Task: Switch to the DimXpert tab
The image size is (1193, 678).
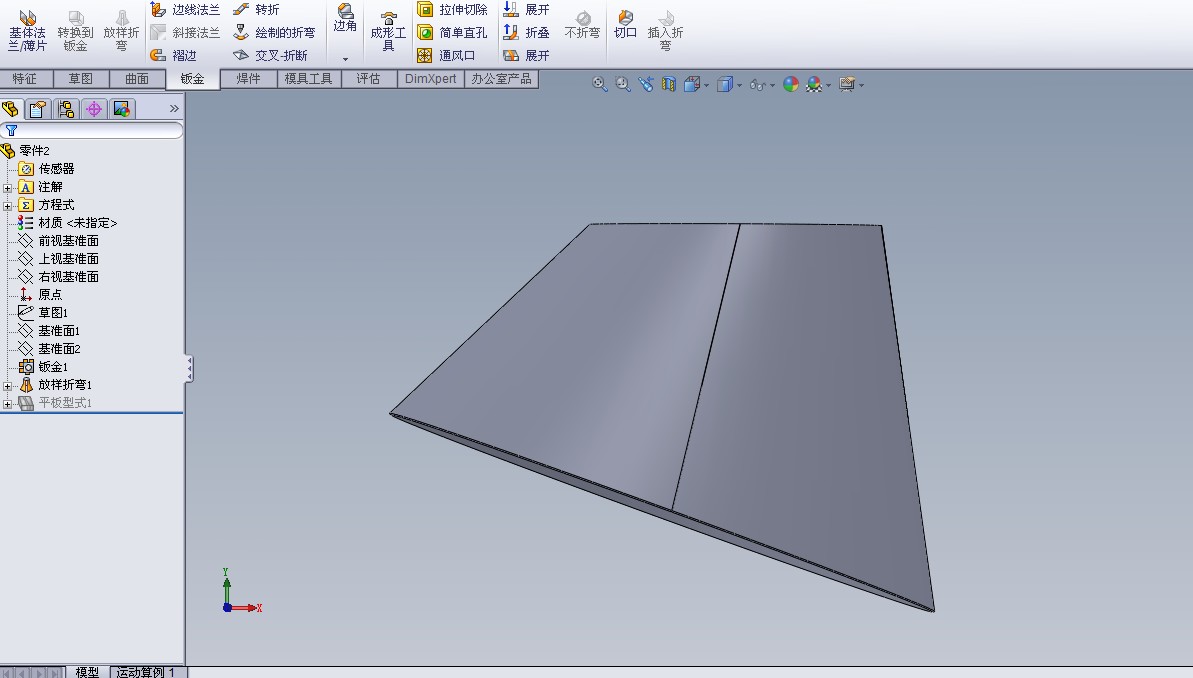Action: click(x=431, y=78)
